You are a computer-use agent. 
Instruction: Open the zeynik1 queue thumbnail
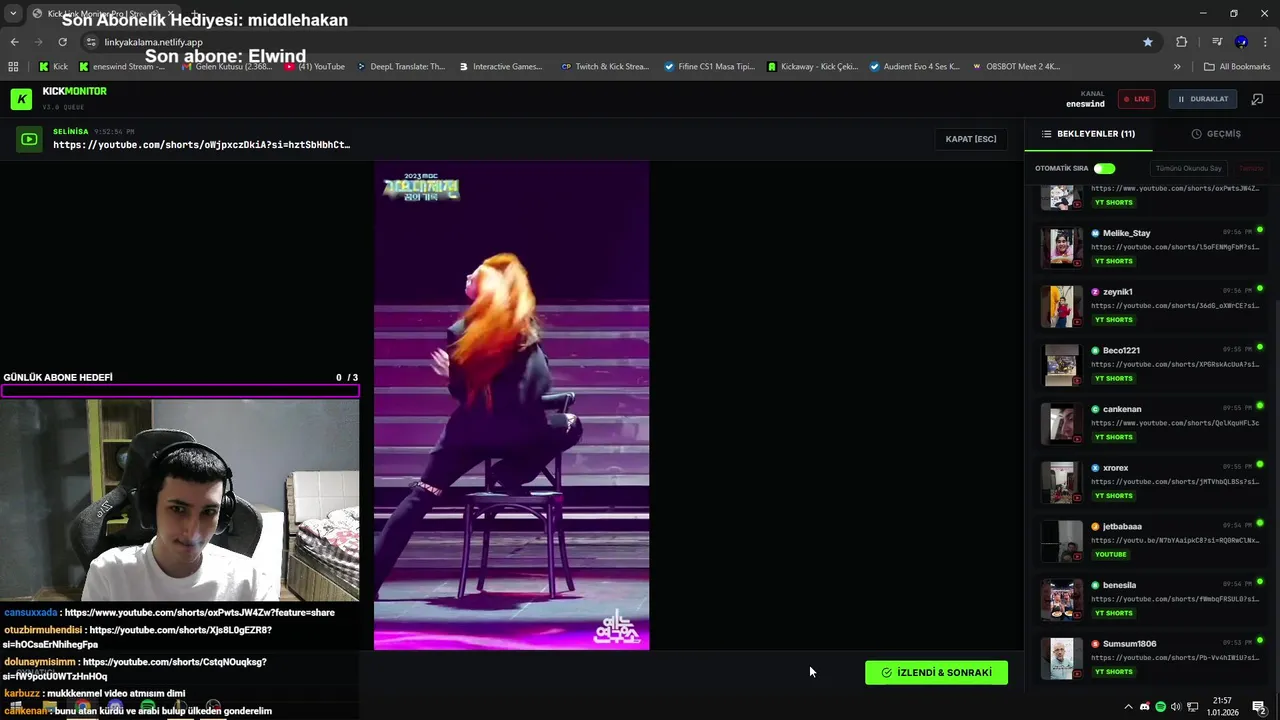[1061, 306]
